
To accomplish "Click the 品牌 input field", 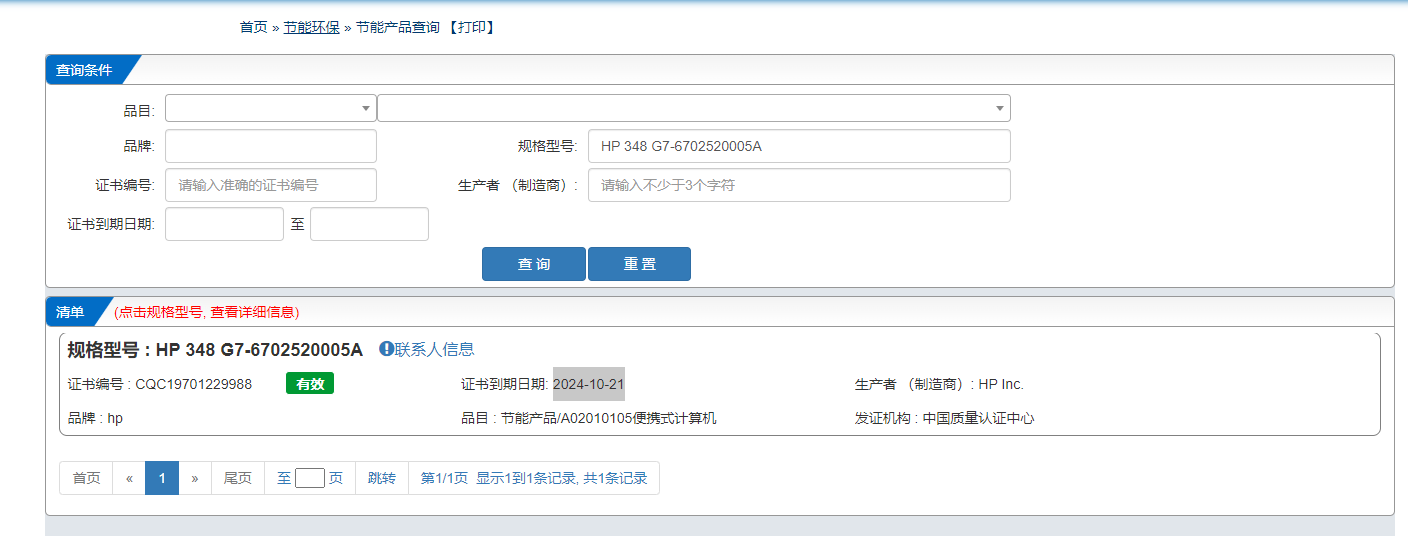I will (x=271, y=146).
